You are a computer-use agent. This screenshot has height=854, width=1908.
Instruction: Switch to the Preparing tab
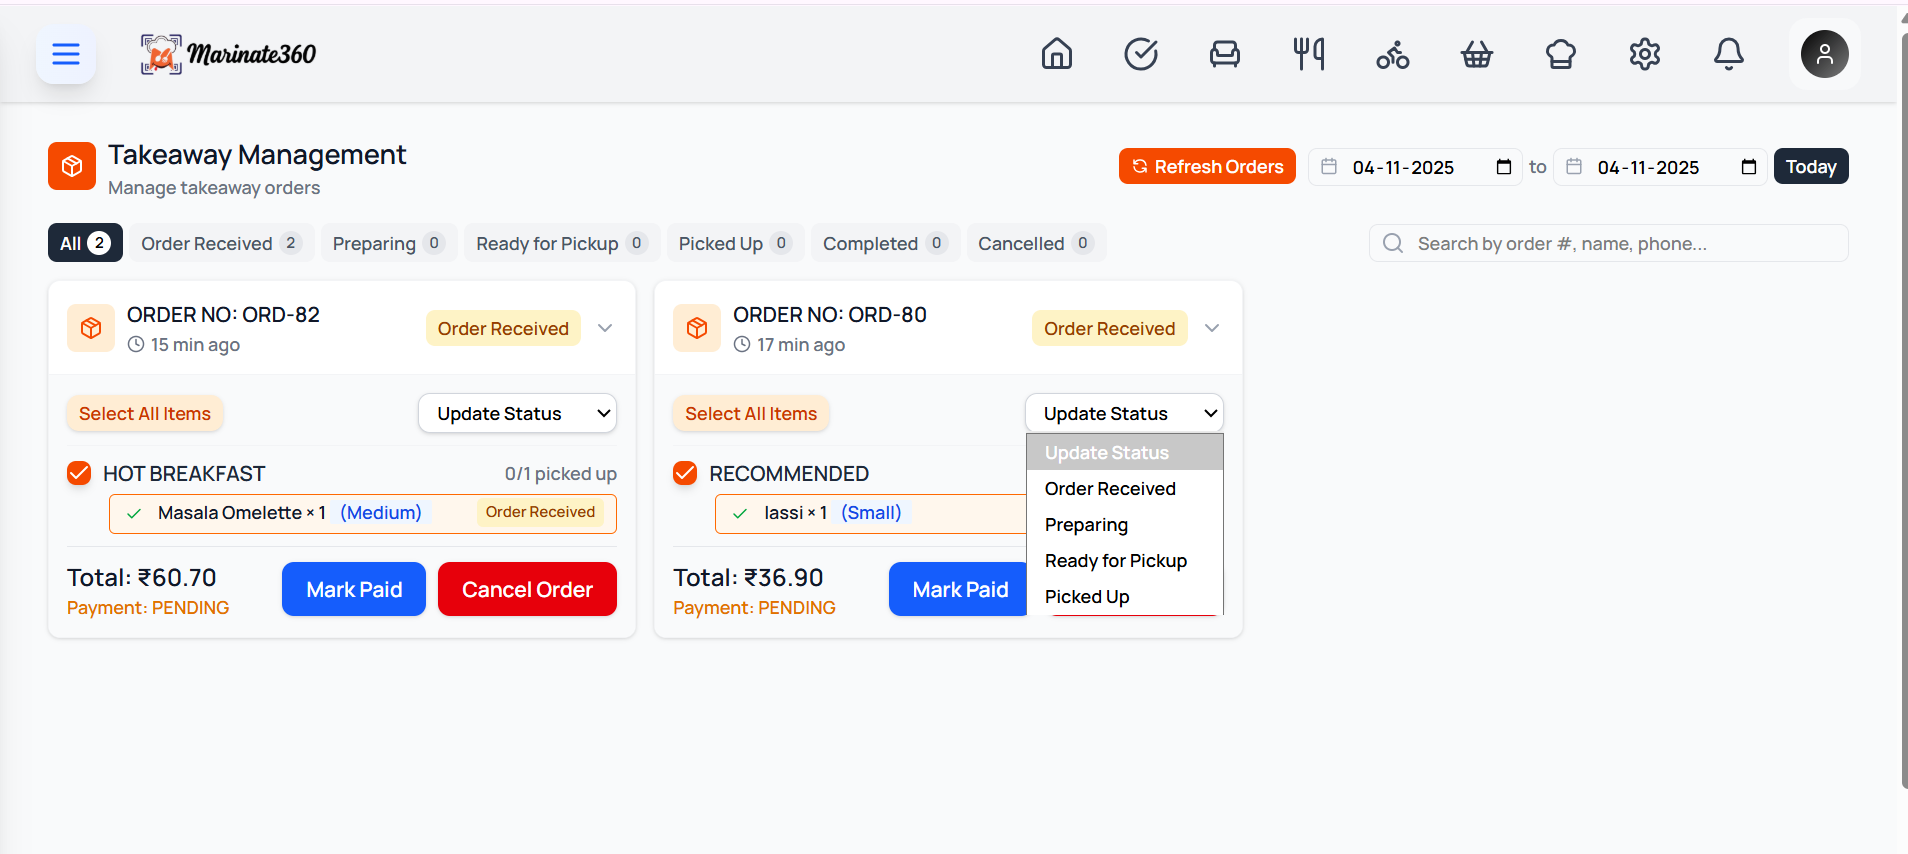point(387,243)
